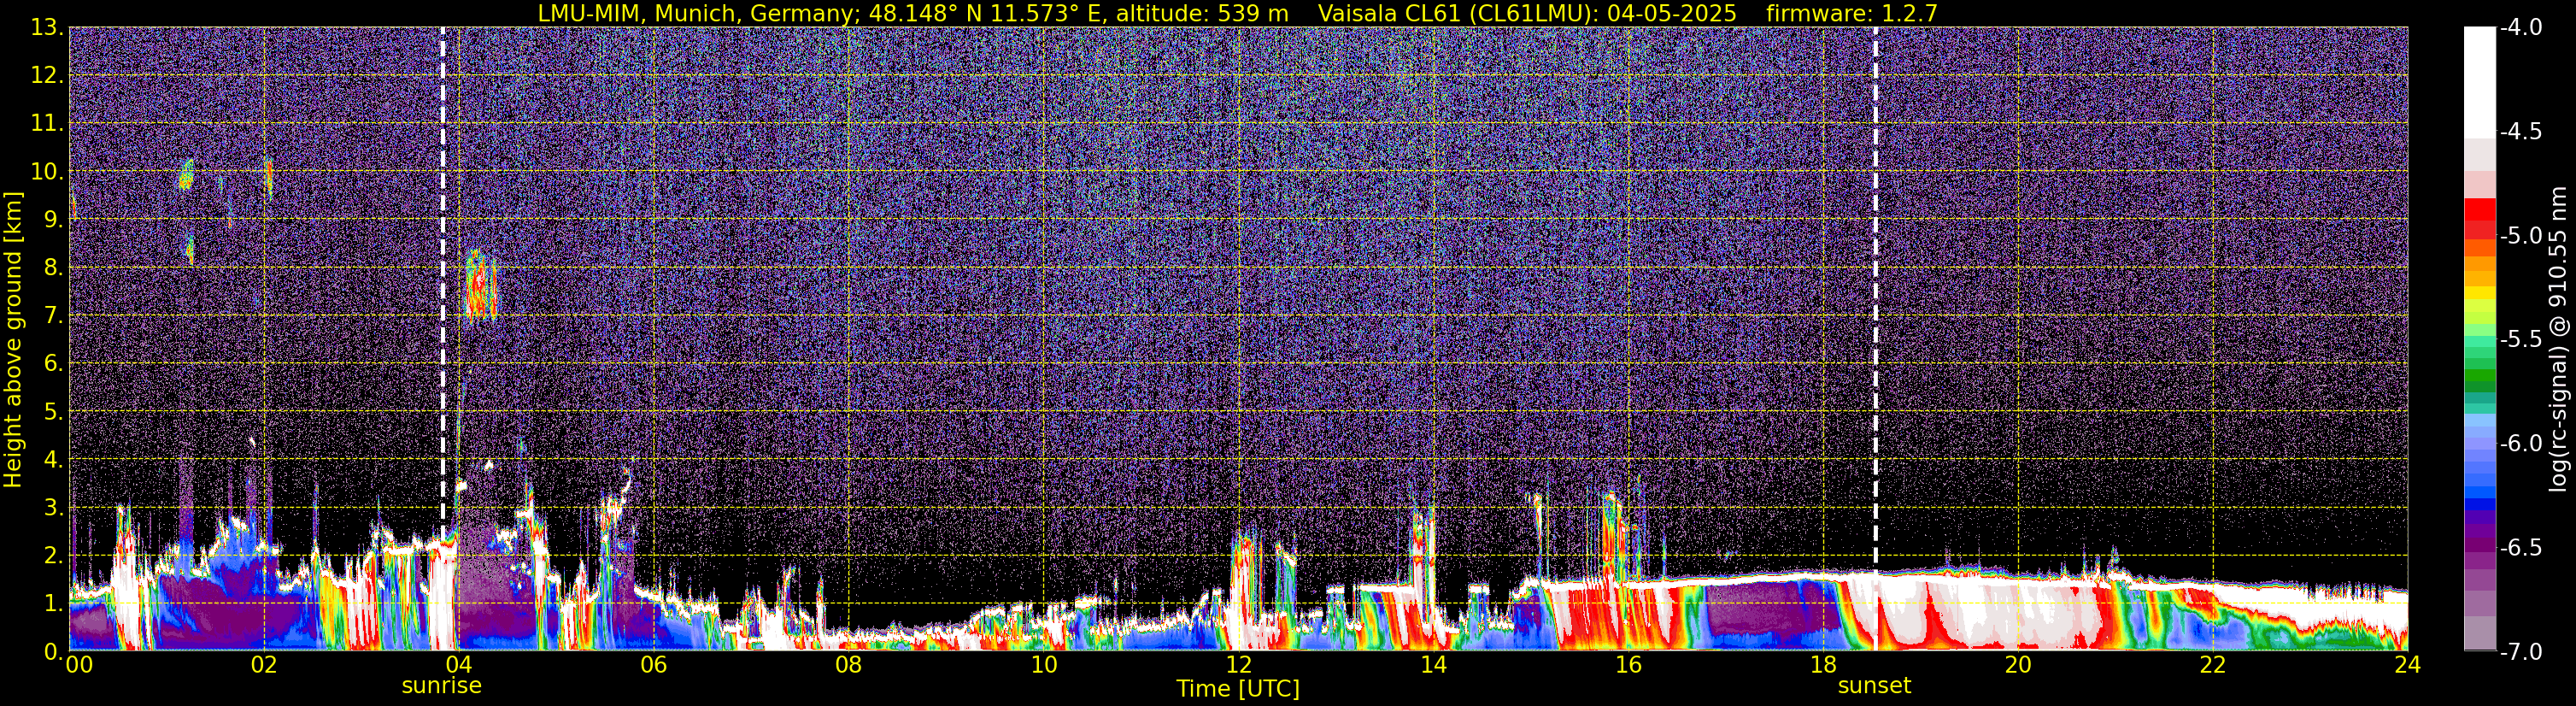Click the '14' time axis tick label
This screenshot has width=2576, height=706.
coord(1434,665)
